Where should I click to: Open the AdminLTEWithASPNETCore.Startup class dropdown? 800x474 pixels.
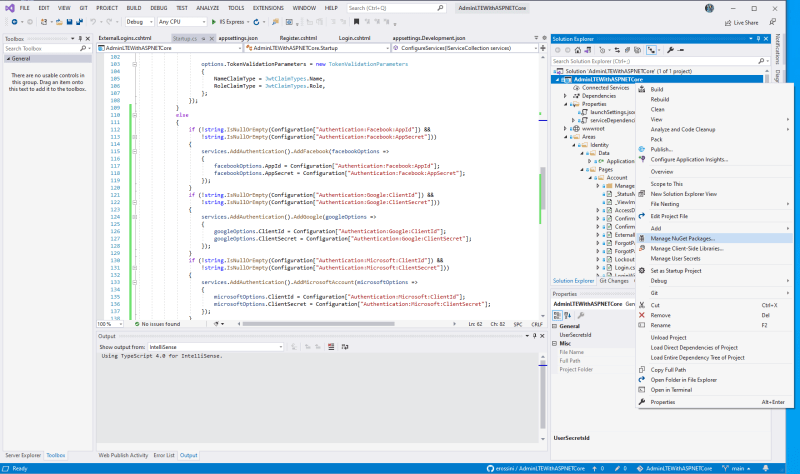point(316,48)
